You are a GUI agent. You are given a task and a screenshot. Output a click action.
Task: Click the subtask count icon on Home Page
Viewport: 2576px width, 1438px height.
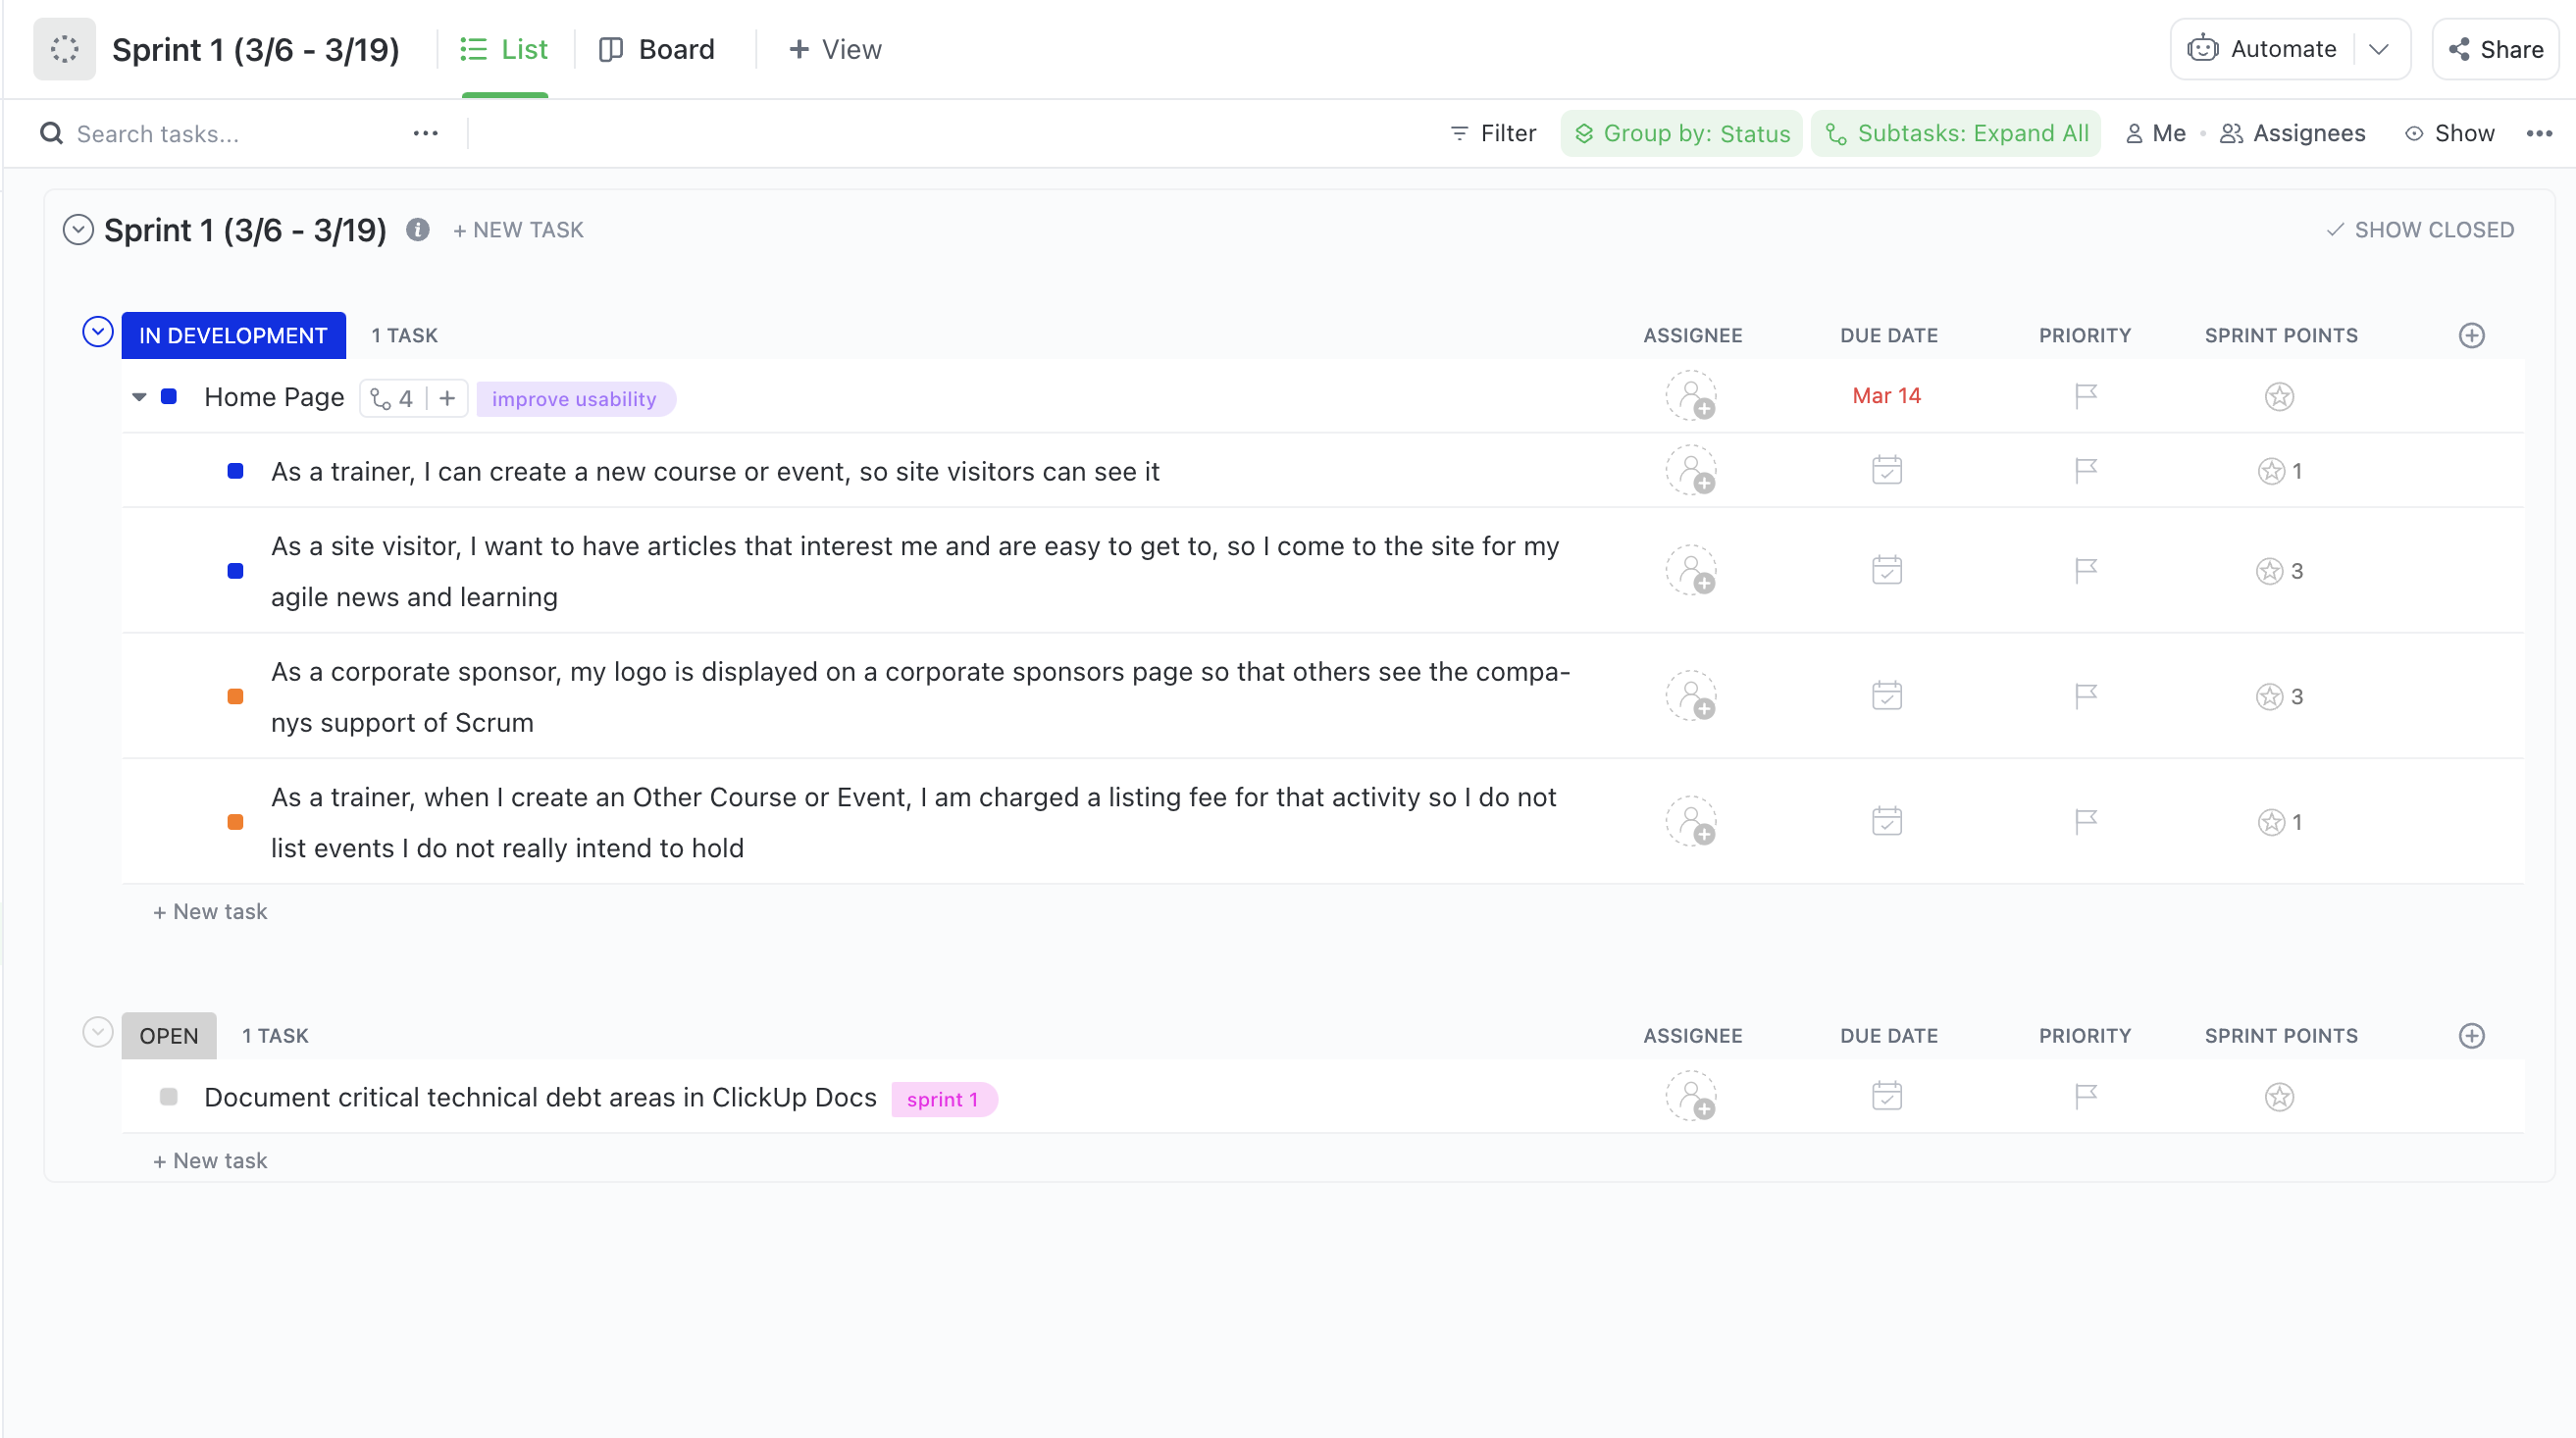[x=392, y=399]
